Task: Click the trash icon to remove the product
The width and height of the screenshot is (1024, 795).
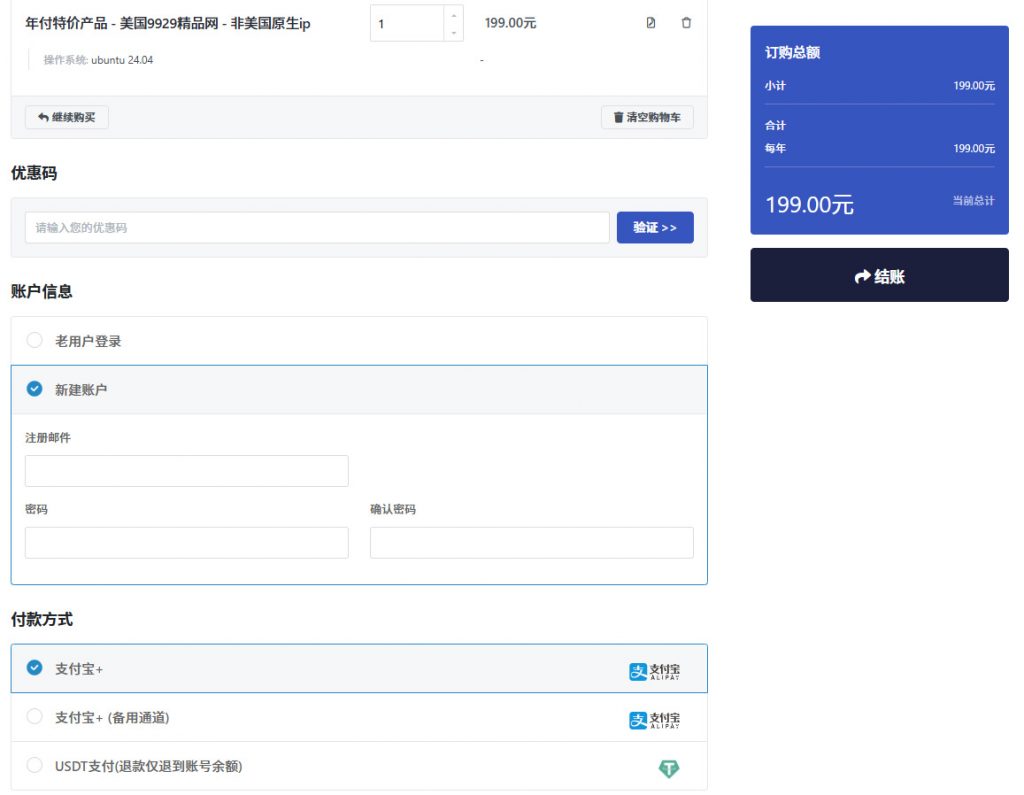Action: (x=686, y=22)
